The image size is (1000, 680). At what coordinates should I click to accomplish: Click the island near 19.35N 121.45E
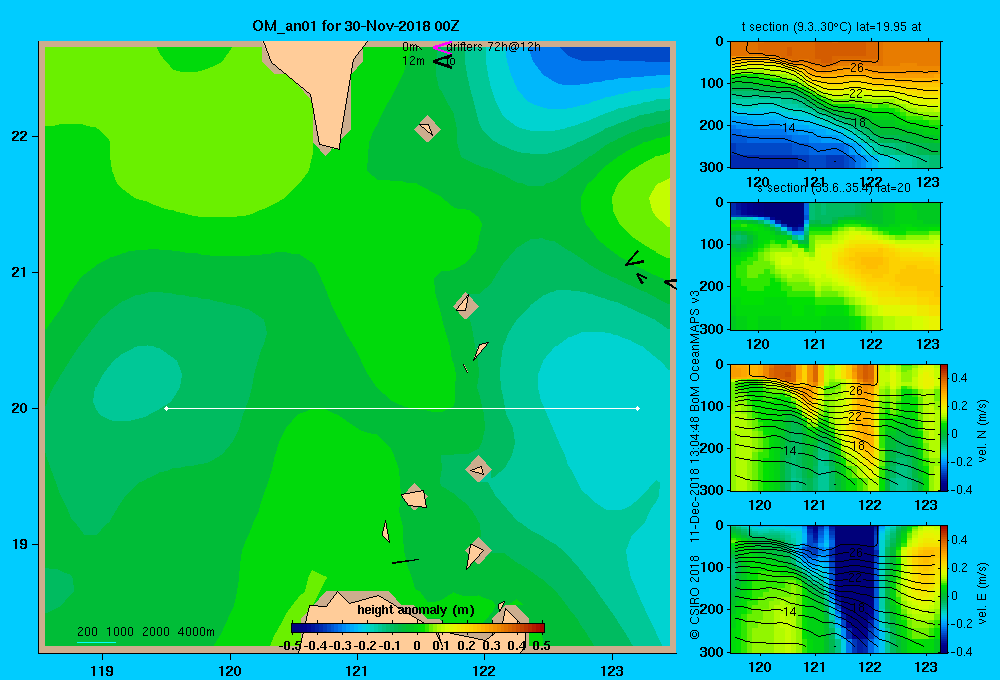[415, 497]
